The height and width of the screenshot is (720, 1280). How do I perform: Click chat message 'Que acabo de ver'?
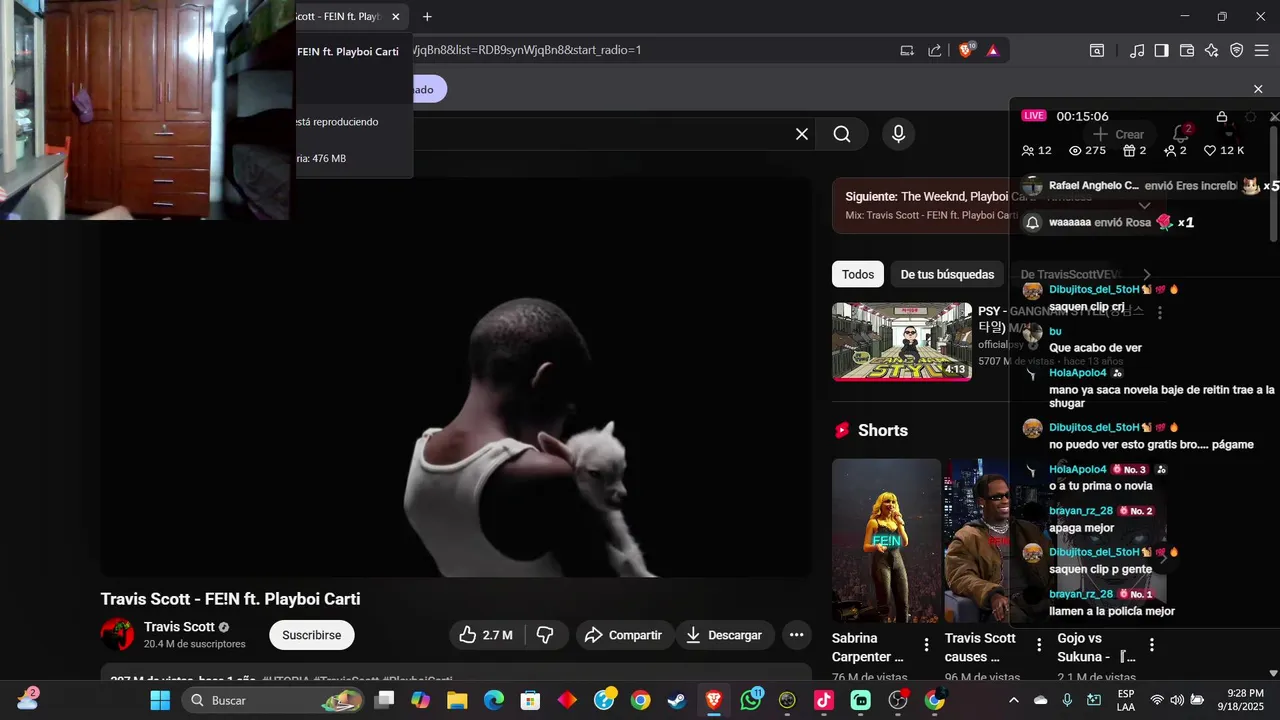[x=1095, y=348]
